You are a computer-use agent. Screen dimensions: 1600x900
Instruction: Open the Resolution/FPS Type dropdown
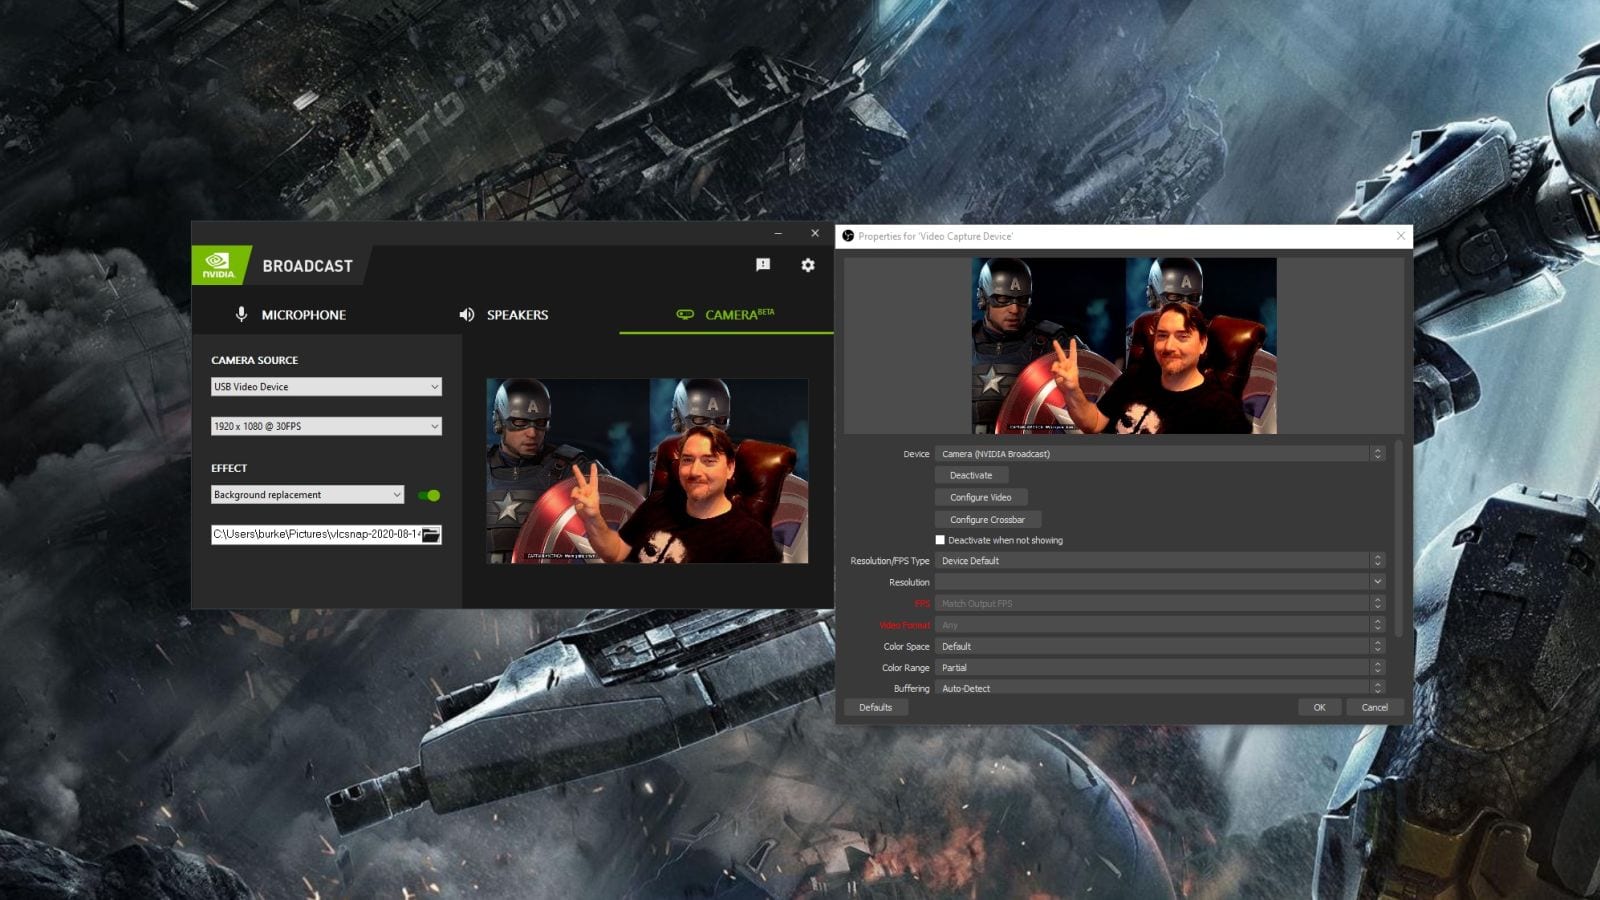coord(1160,561)
